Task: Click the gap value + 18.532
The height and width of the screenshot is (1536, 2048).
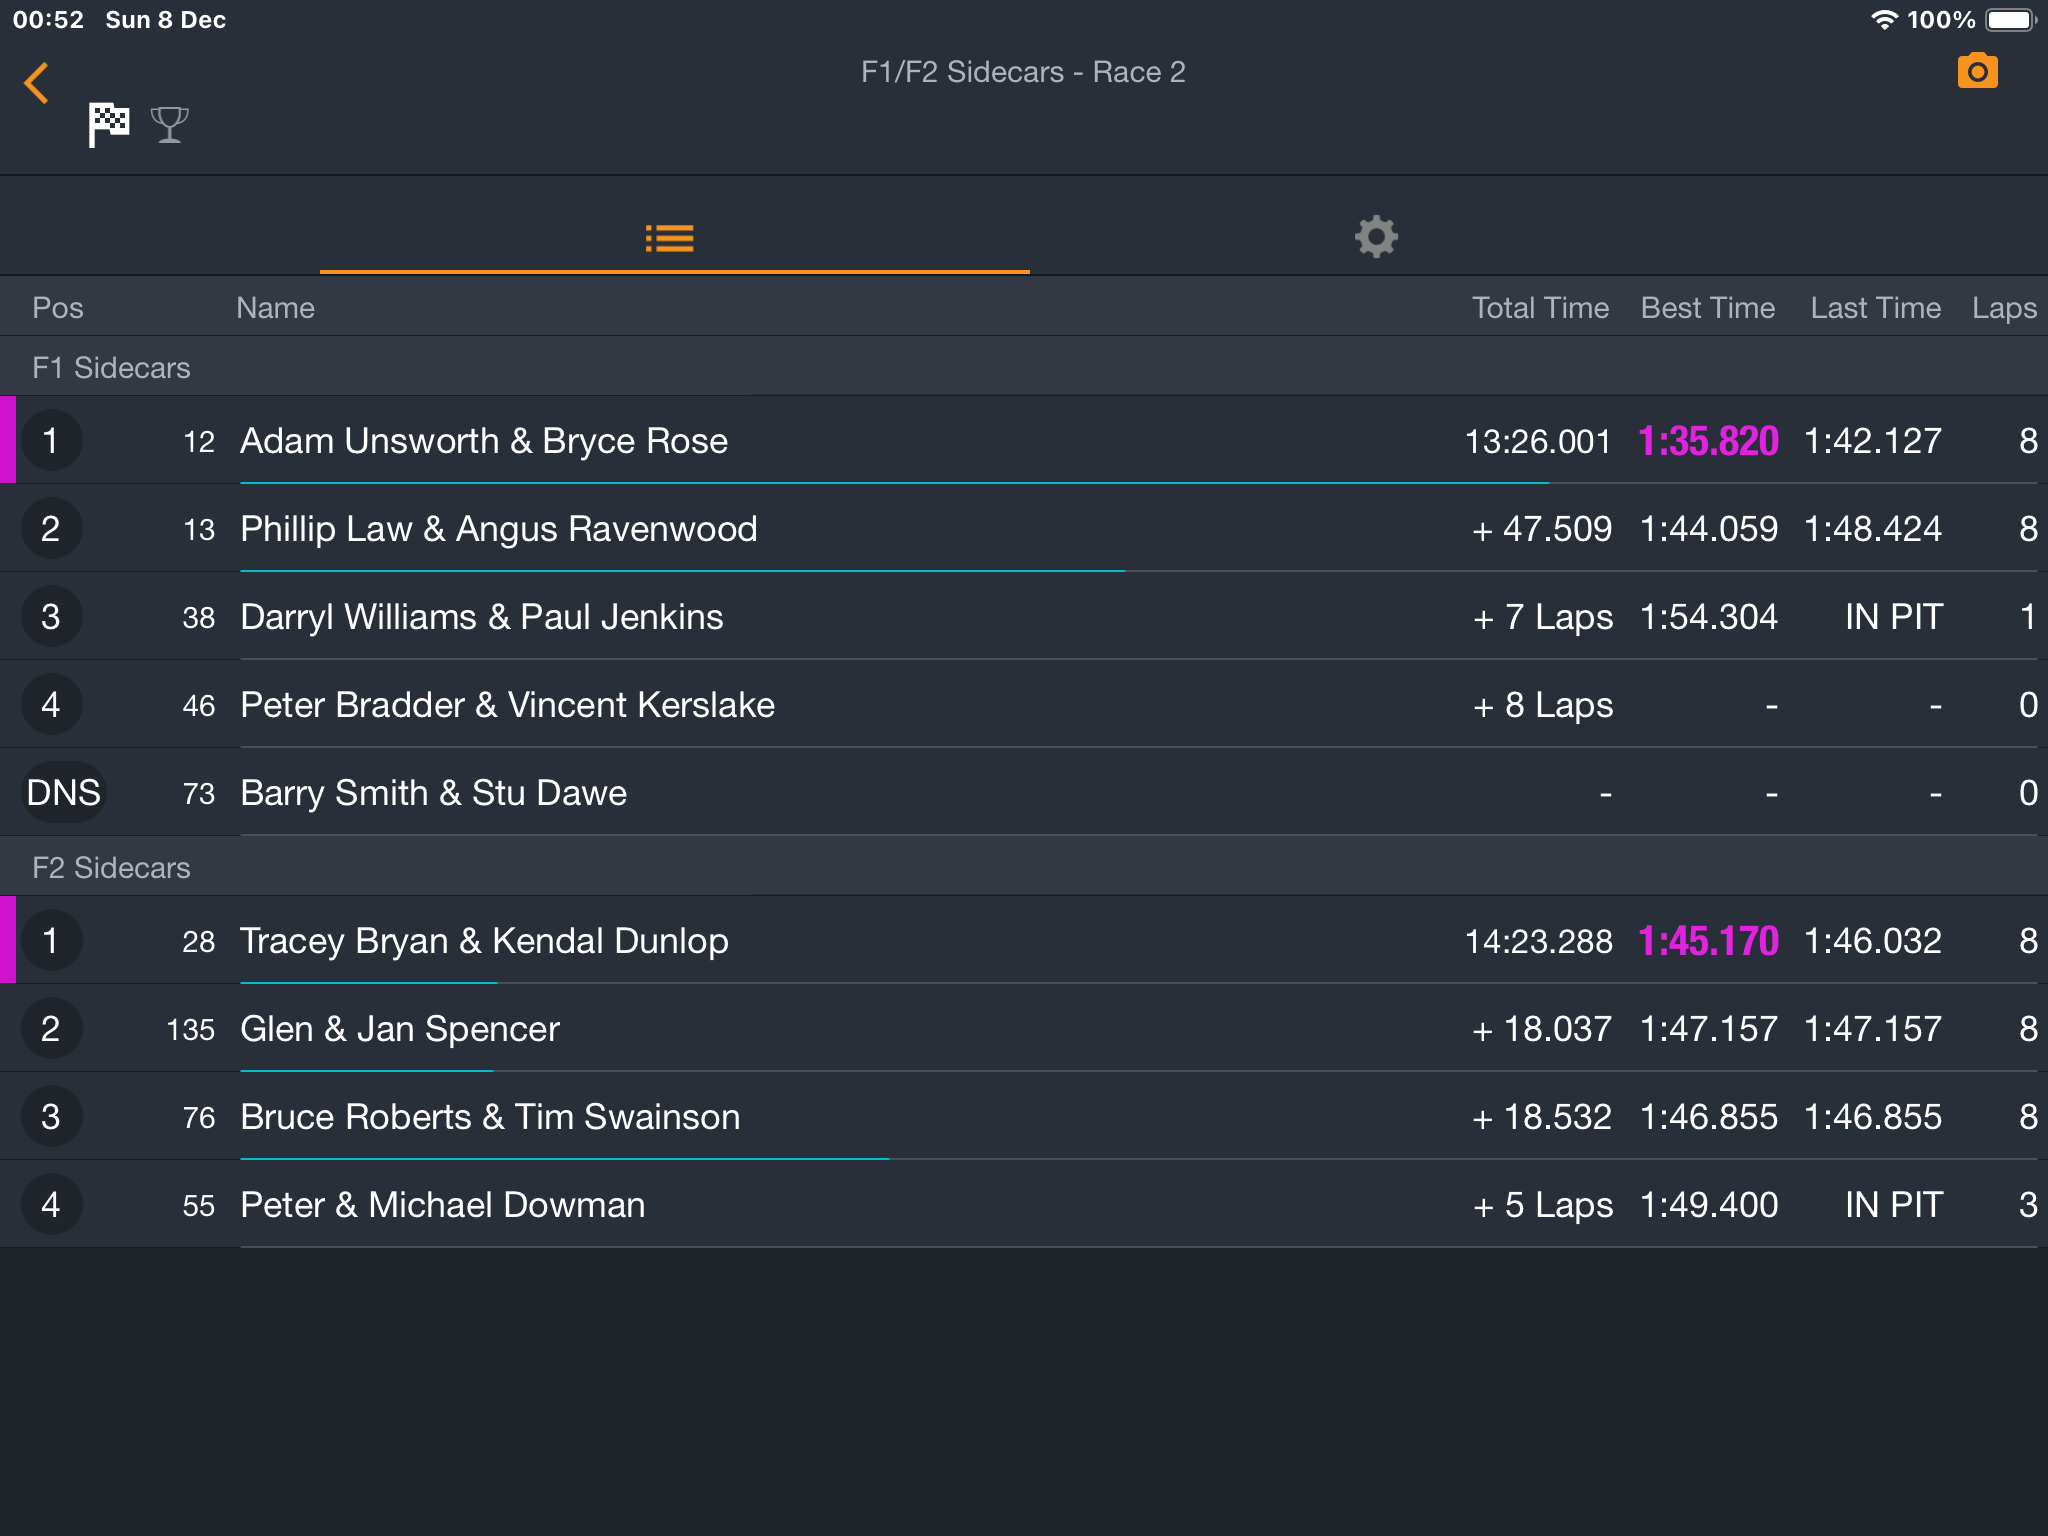Action: pos(1541,1117)
